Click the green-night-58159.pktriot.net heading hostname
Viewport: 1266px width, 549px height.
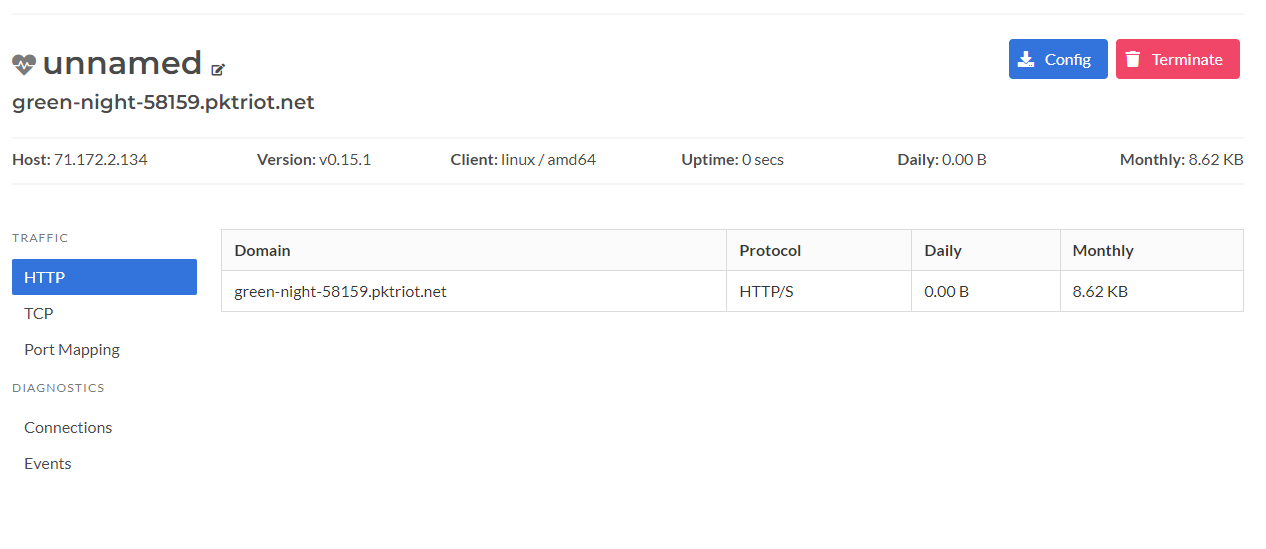coord(163,102)
